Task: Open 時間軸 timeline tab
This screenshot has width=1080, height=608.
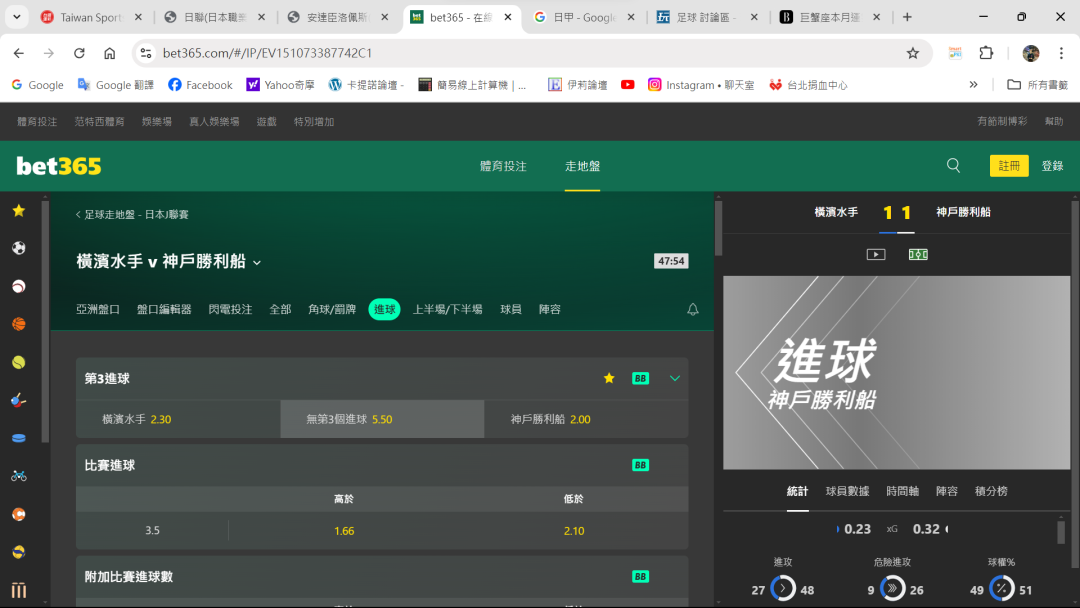Action: (x=902, y=491)
